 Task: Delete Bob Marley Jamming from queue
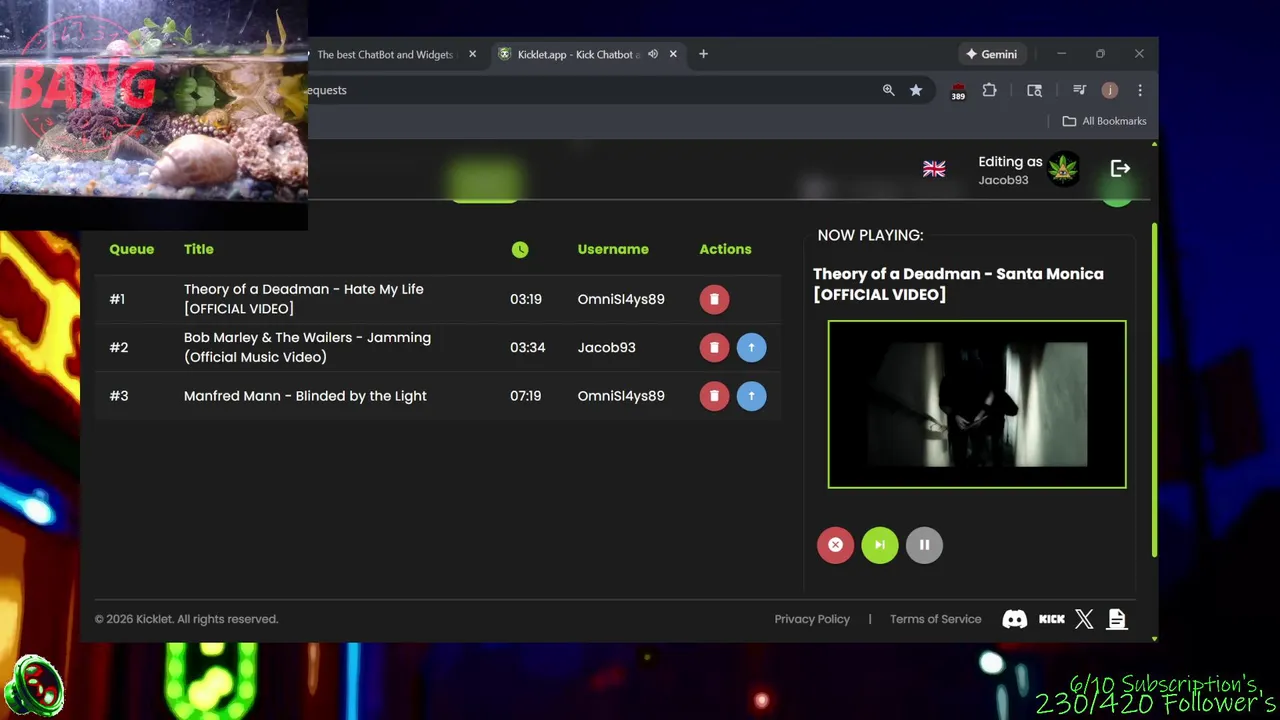pyautogui.click(x=714, y=347)
